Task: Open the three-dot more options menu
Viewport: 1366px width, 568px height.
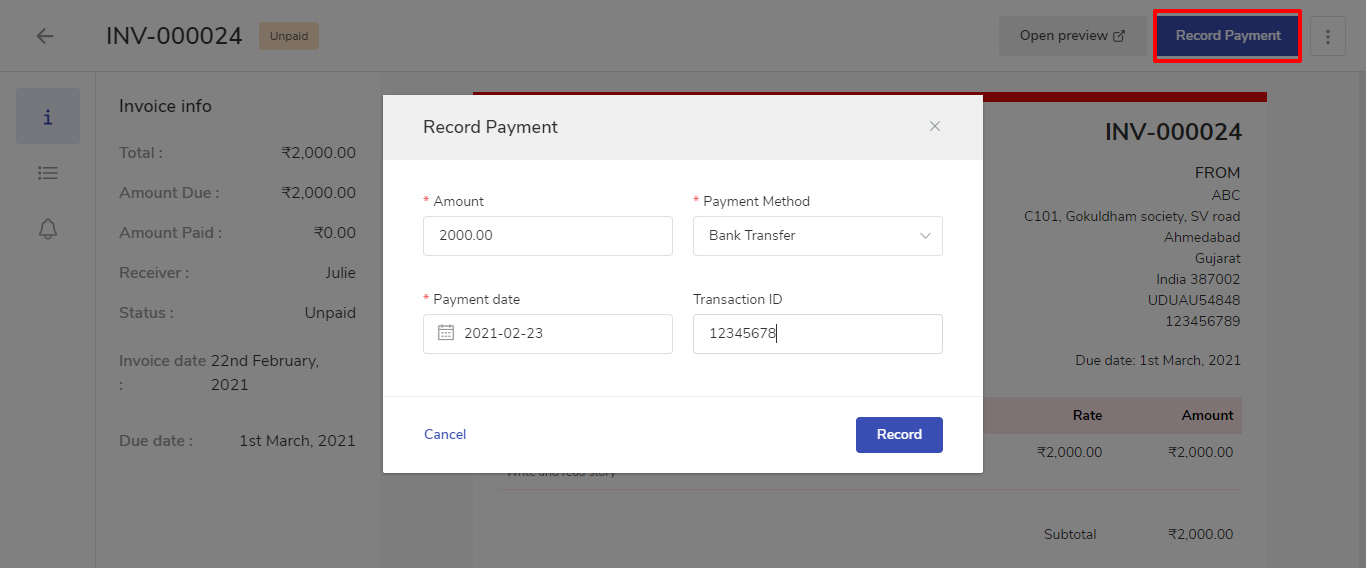Action: (x=1328, y=36)
